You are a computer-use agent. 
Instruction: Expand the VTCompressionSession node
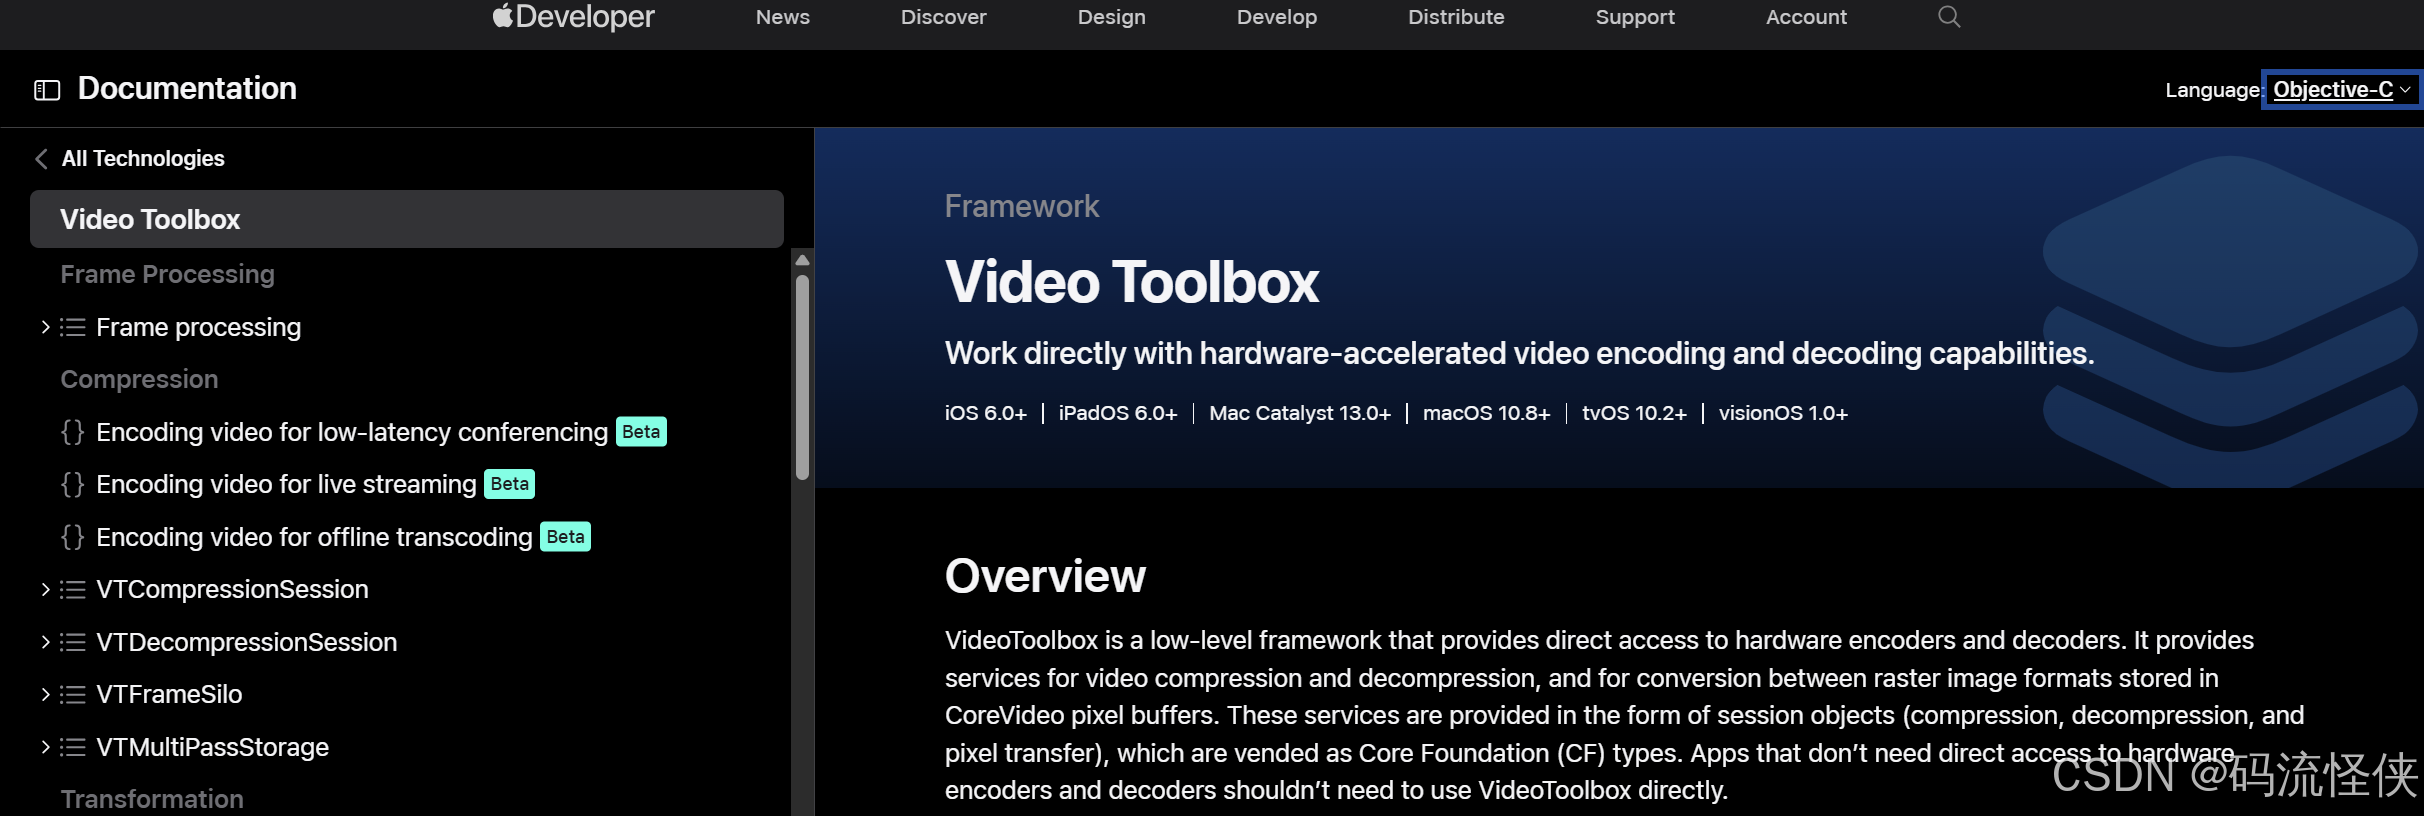click(x=45, y=590)
